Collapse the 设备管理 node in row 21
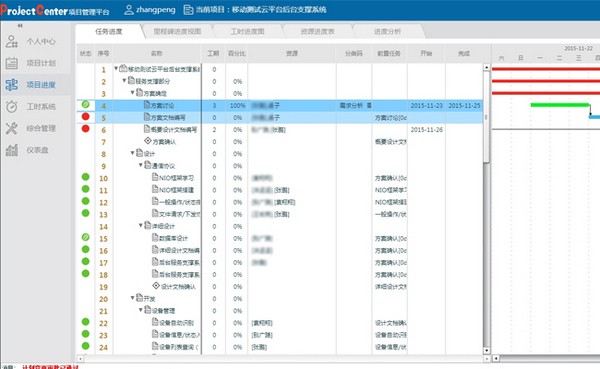The image size is (600, 369). point(140,310)
